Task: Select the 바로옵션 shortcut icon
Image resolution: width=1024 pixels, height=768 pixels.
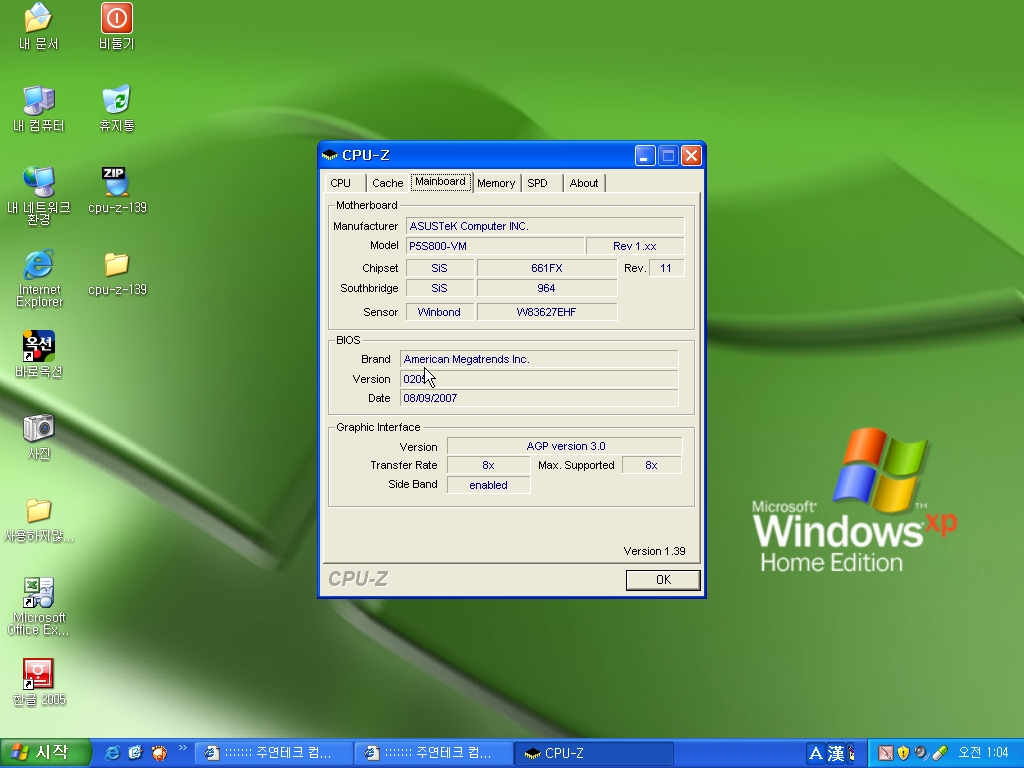Action: [39, 355]
